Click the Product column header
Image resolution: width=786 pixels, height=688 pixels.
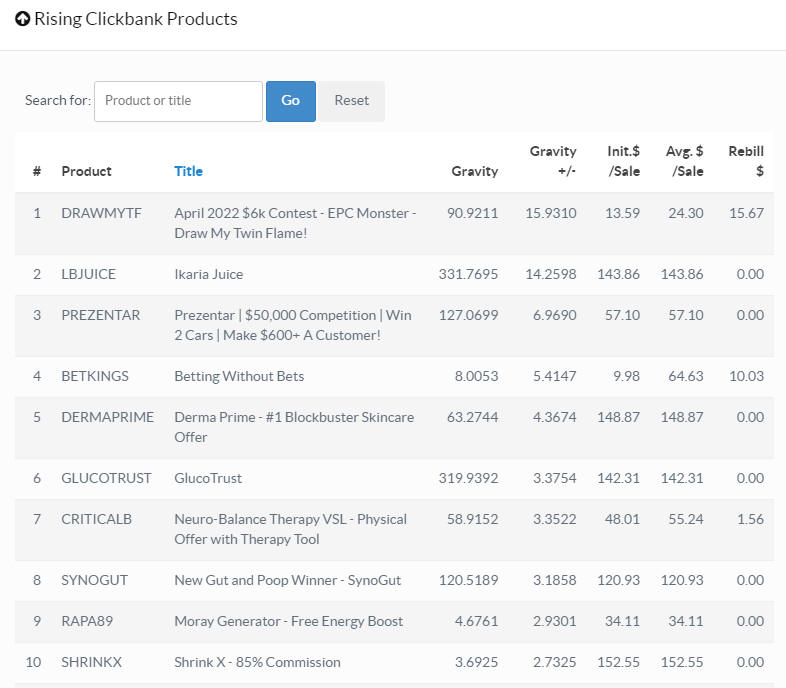pyautogui.click(x=87, y=171)
